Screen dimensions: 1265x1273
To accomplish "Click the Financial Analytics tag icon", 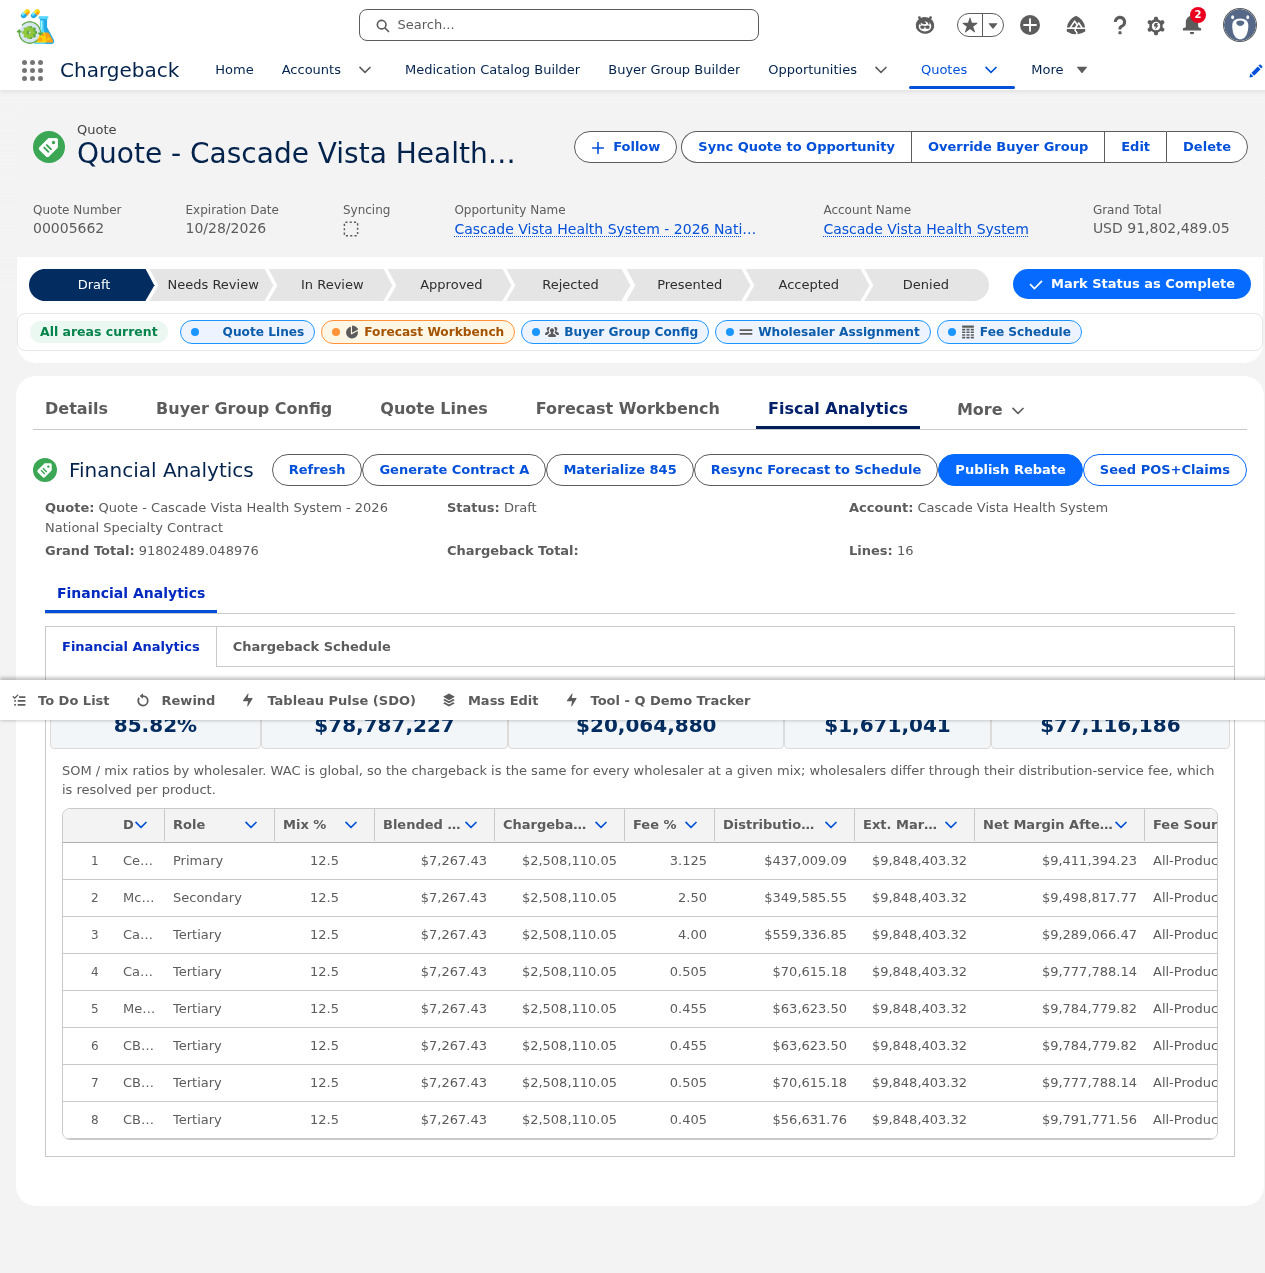I will pyautogui.click(x=45, y=469).
